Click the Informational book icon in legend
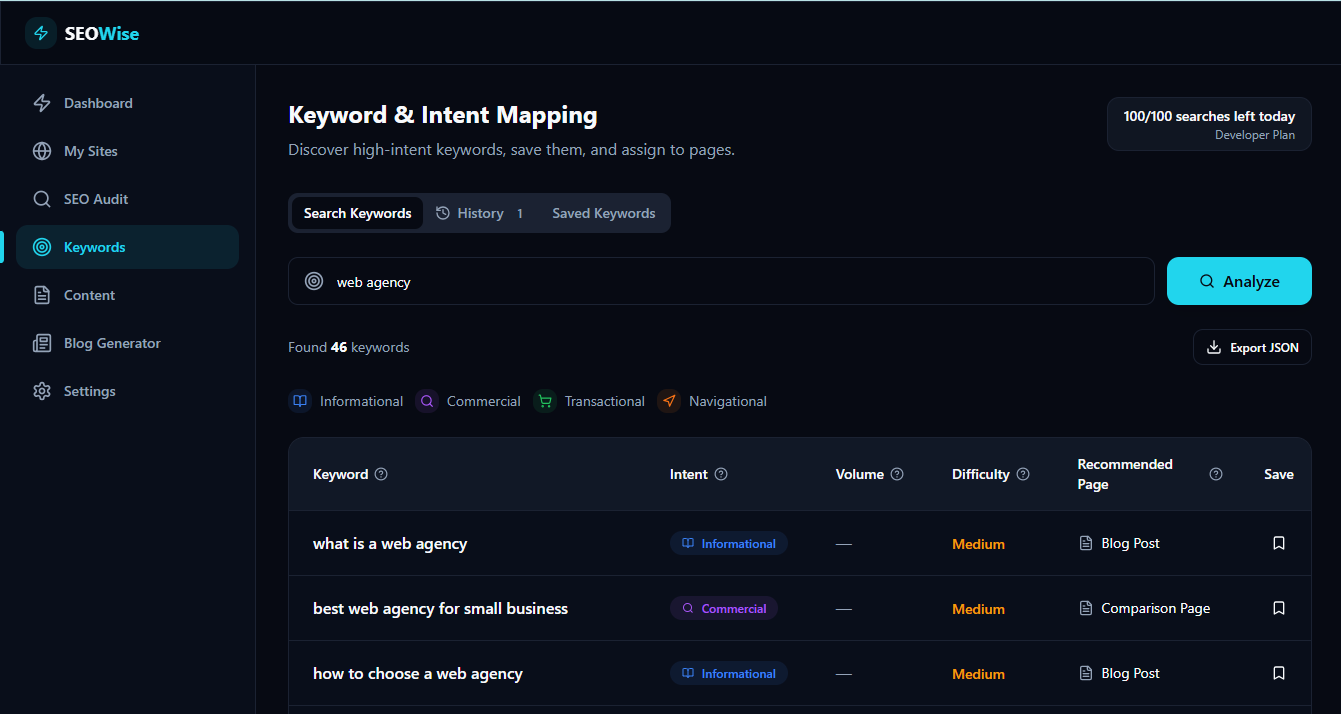1341x714 pixels. (x=299, y=401)
